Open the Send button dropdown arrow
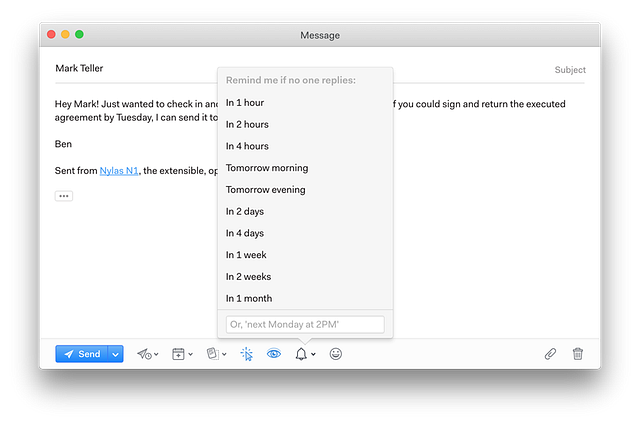Screen dimensions: 640x425 116,354
